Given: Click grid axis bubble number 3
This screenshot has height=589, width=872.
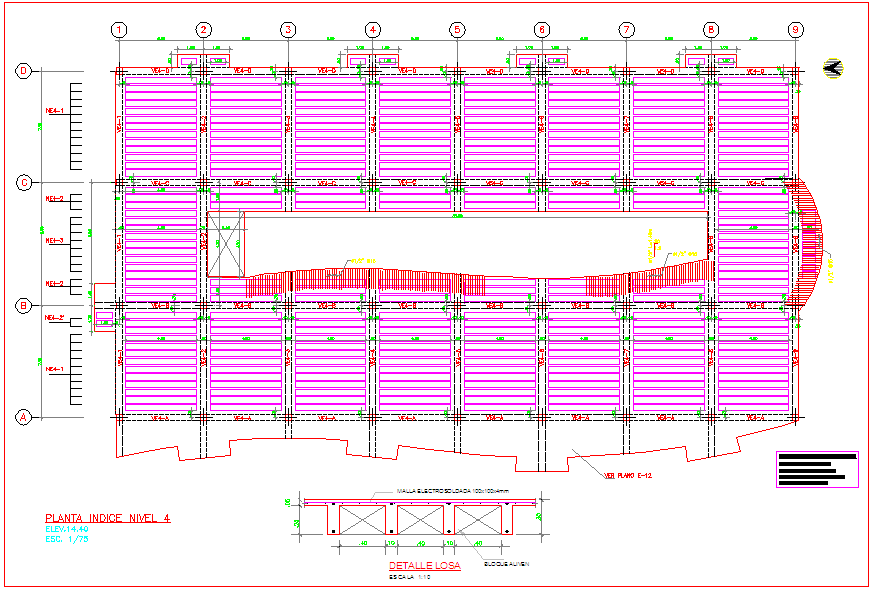Looking at the screenshot, I should [x=288, y=30].
